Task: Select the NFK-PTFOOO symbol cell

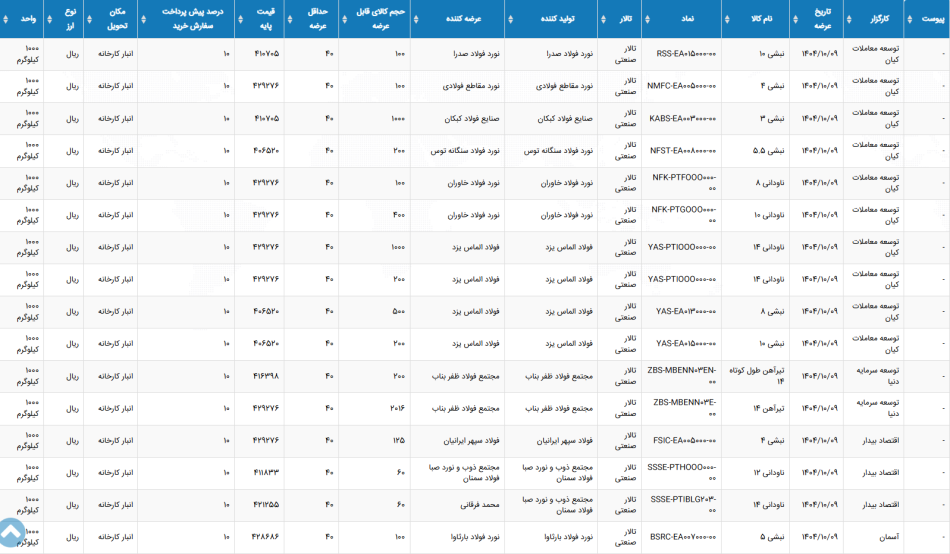Action: tap(684, 182)
